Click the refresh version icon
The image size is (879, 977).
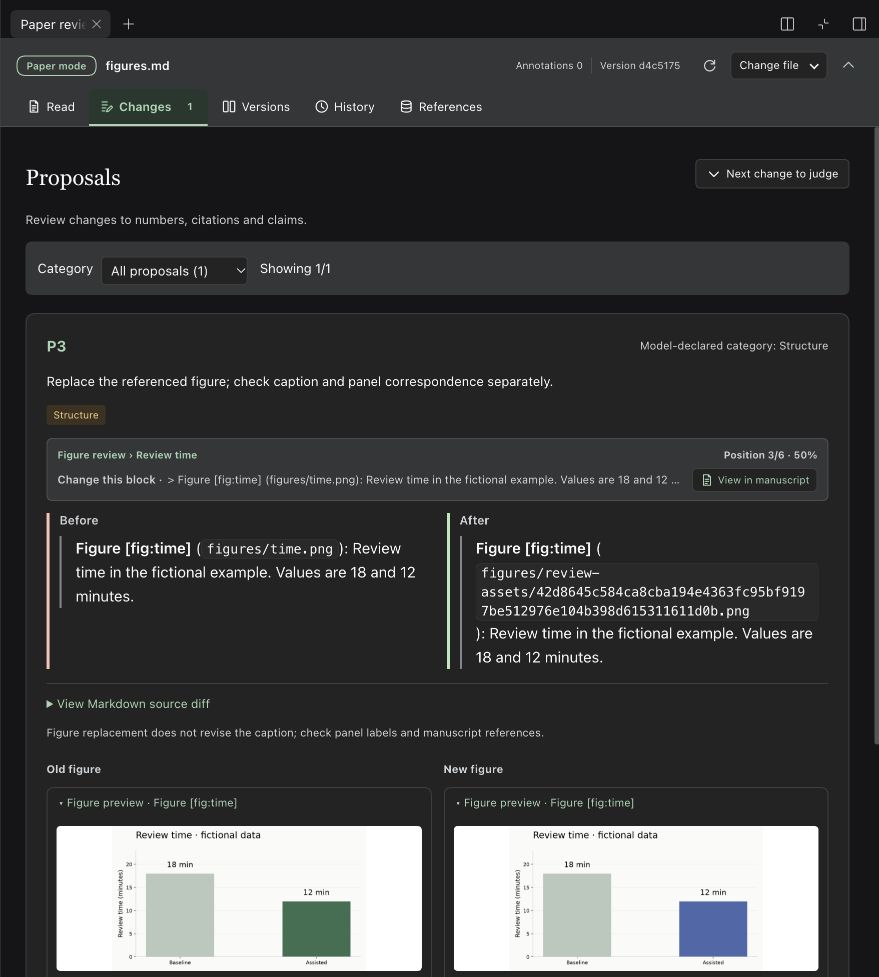click(x=709, y=65)
